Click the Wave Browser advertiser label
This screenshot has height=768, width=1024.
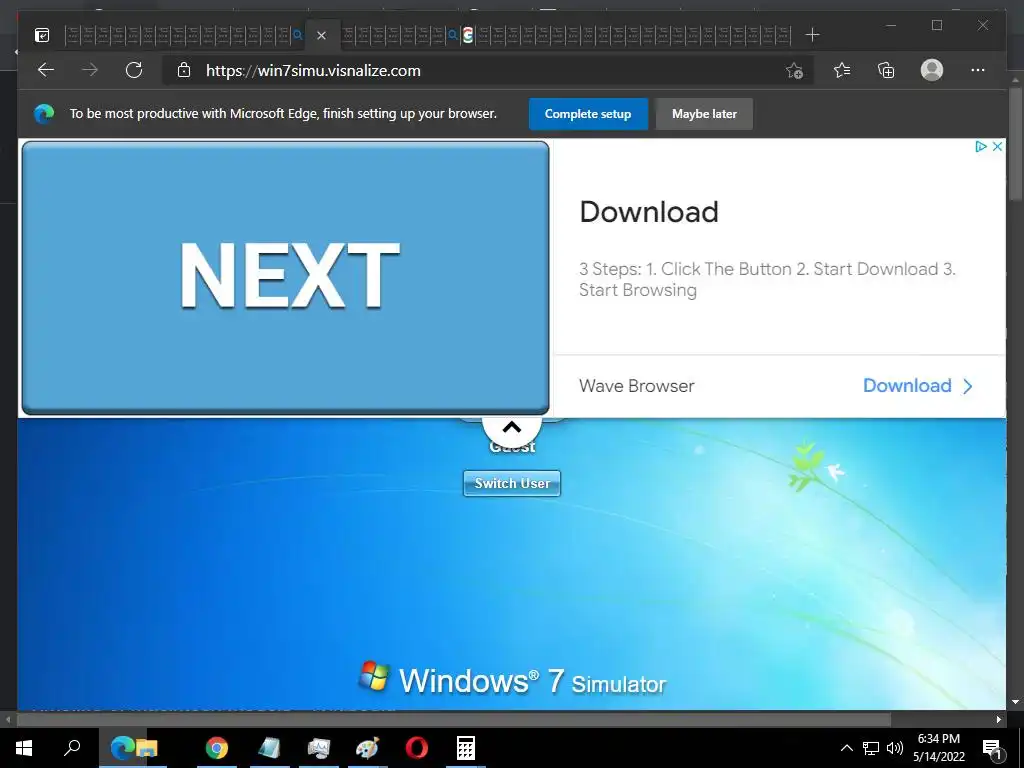coord(637,386)
